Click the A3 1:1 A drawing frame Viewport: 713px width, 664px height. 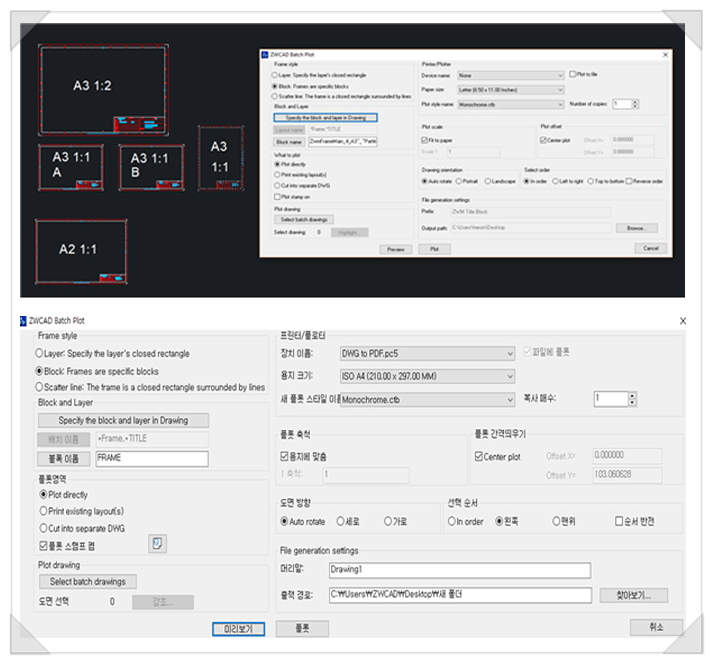click(x=71, y=167)
